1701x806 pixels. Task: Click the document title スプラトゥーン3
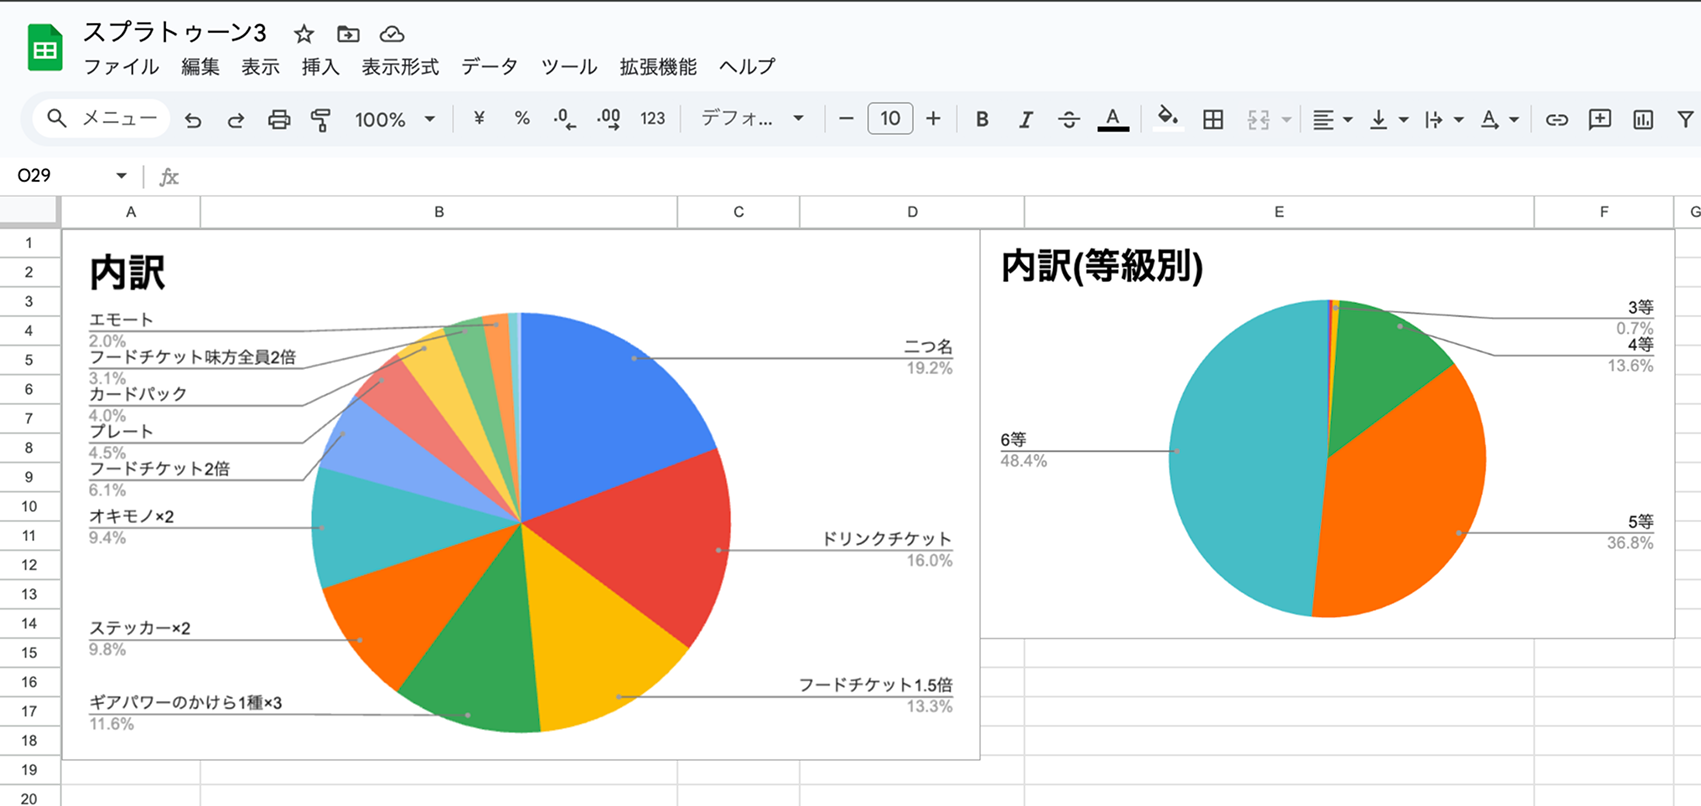pos(175,33)
